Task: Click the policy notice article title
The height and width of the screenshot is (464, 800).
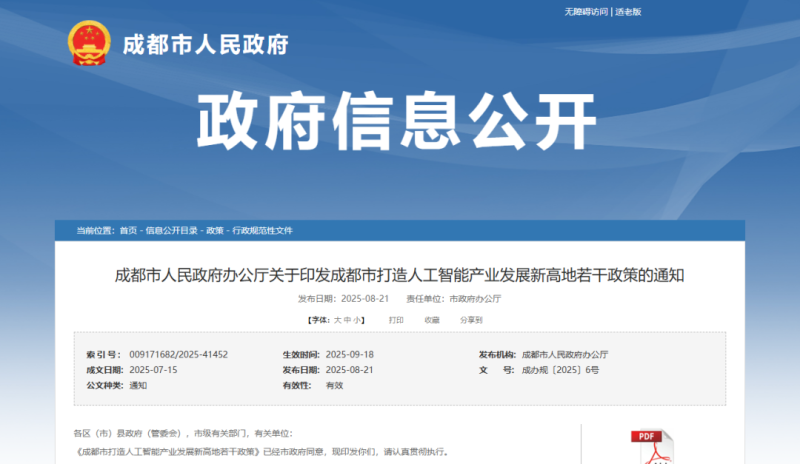Action: click(x=399, y=274)
